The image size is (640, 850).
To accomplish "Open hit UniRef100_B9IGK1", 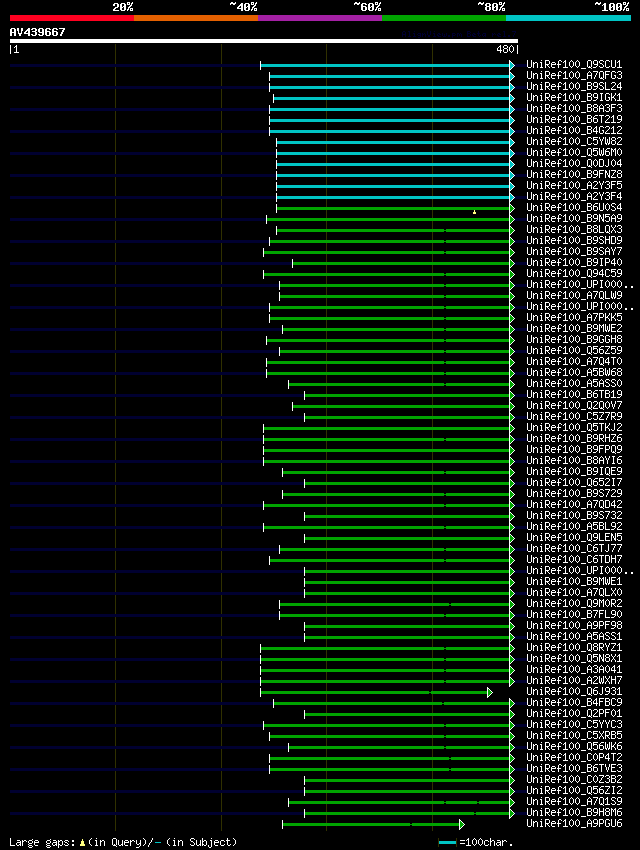I will [x=574, y=98].
